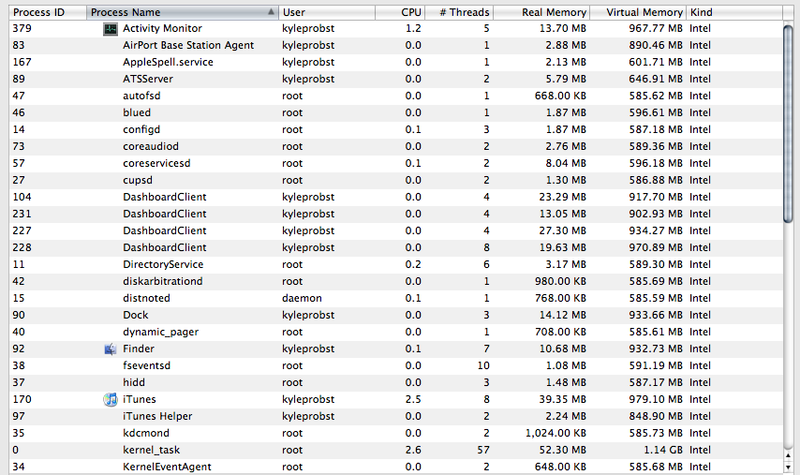Click process ID 170 cell
800x475 pixels.
click(x=22, y=399)
